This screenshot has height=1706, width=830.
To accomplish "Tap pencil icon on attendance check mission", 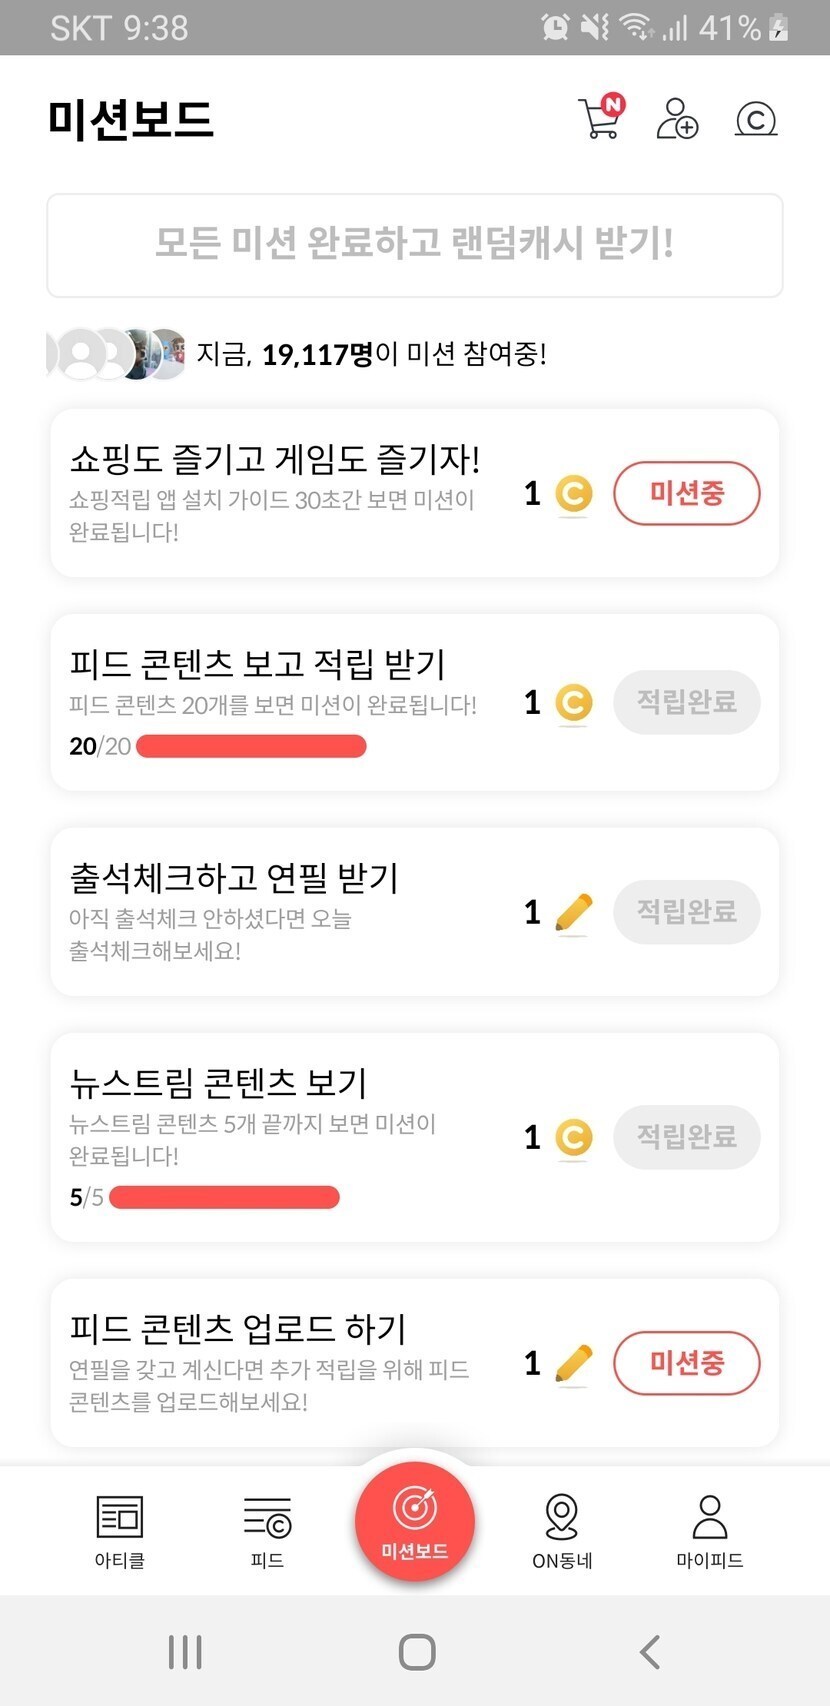I will (574, 912).
